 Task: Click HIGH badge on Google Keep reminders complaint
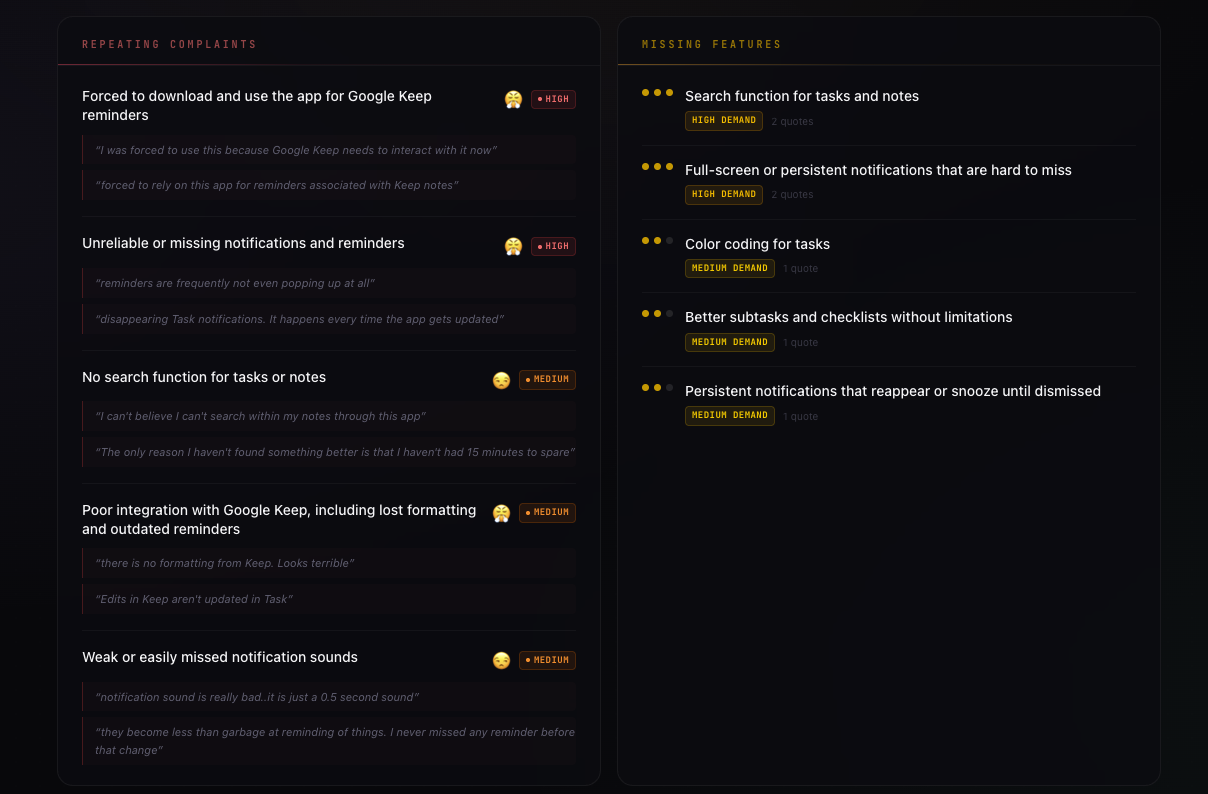[x=553, y=99]
